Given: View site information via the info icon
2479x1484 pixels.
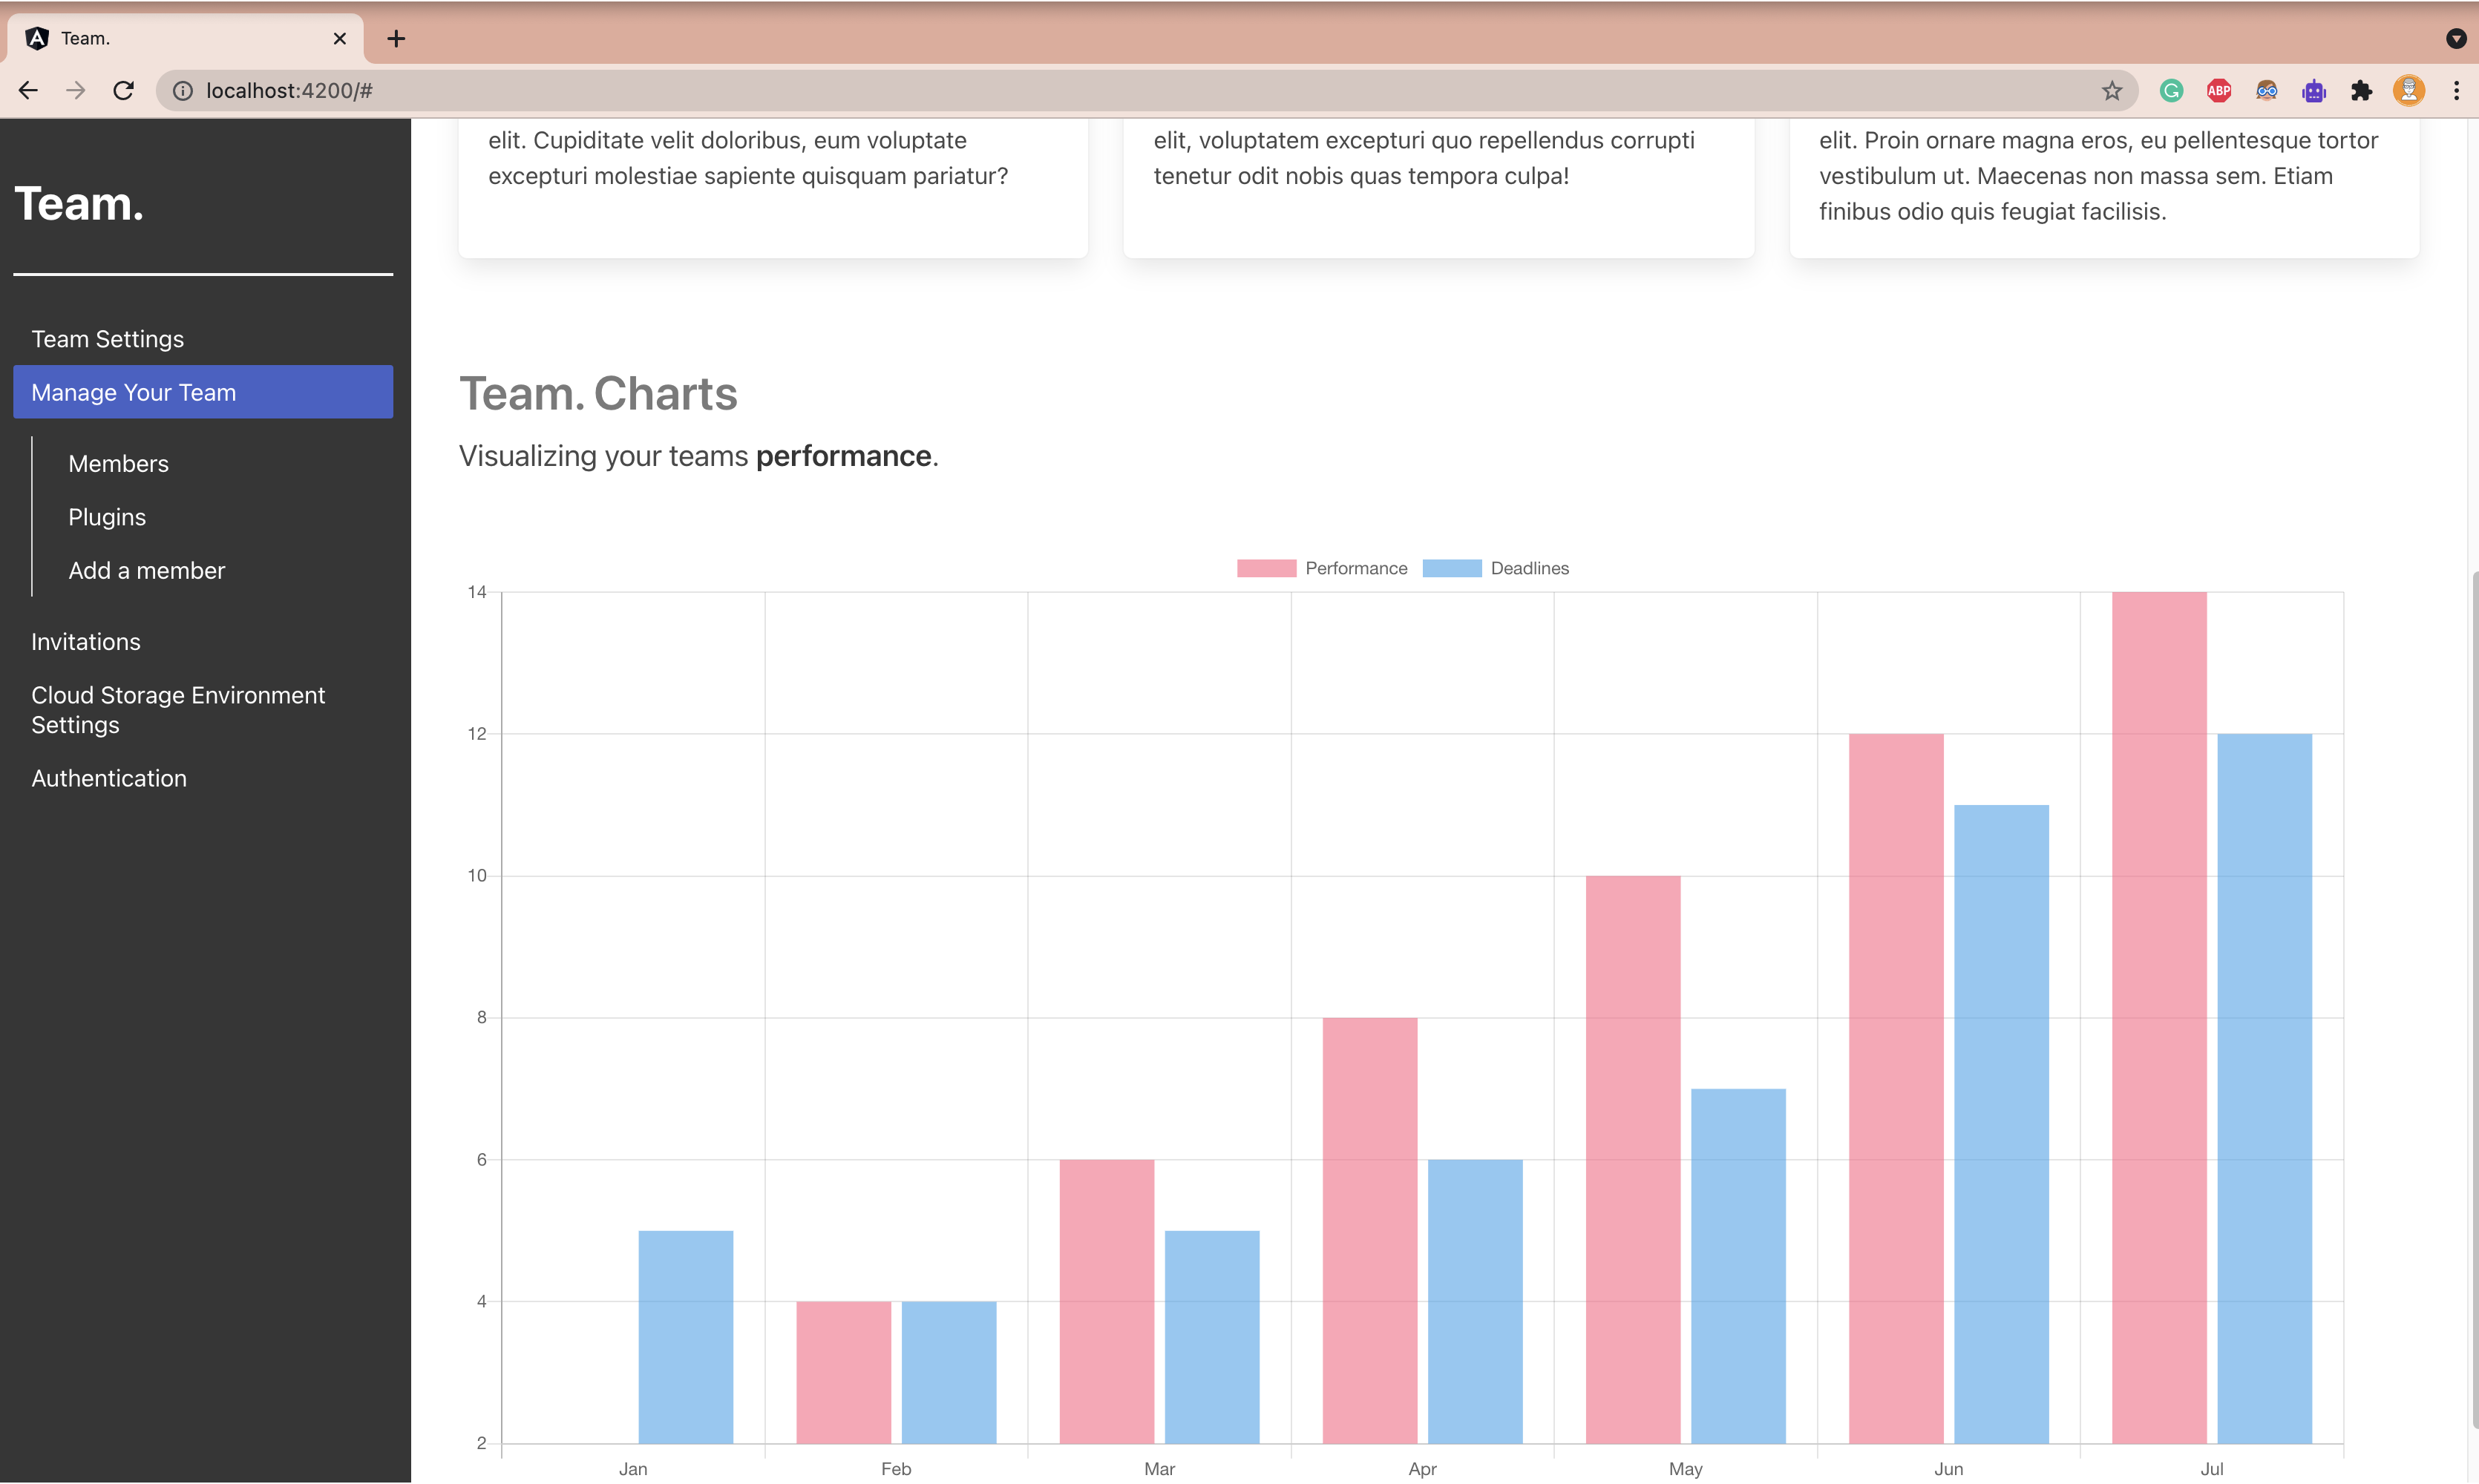Looking at the screenshot, I should tap(182, 90).
